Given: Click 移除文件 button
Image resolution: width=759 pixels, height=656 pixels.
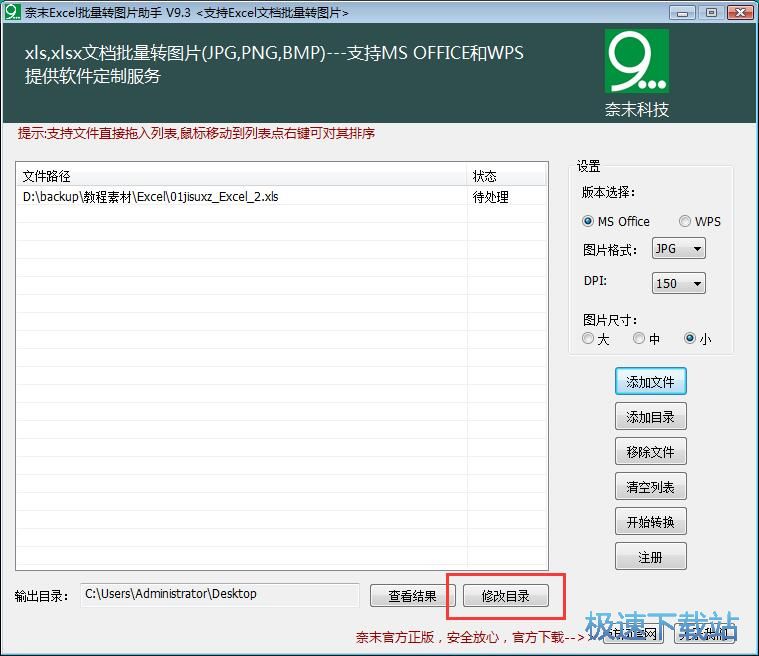Looking at the screenshot, I should 651,451.
